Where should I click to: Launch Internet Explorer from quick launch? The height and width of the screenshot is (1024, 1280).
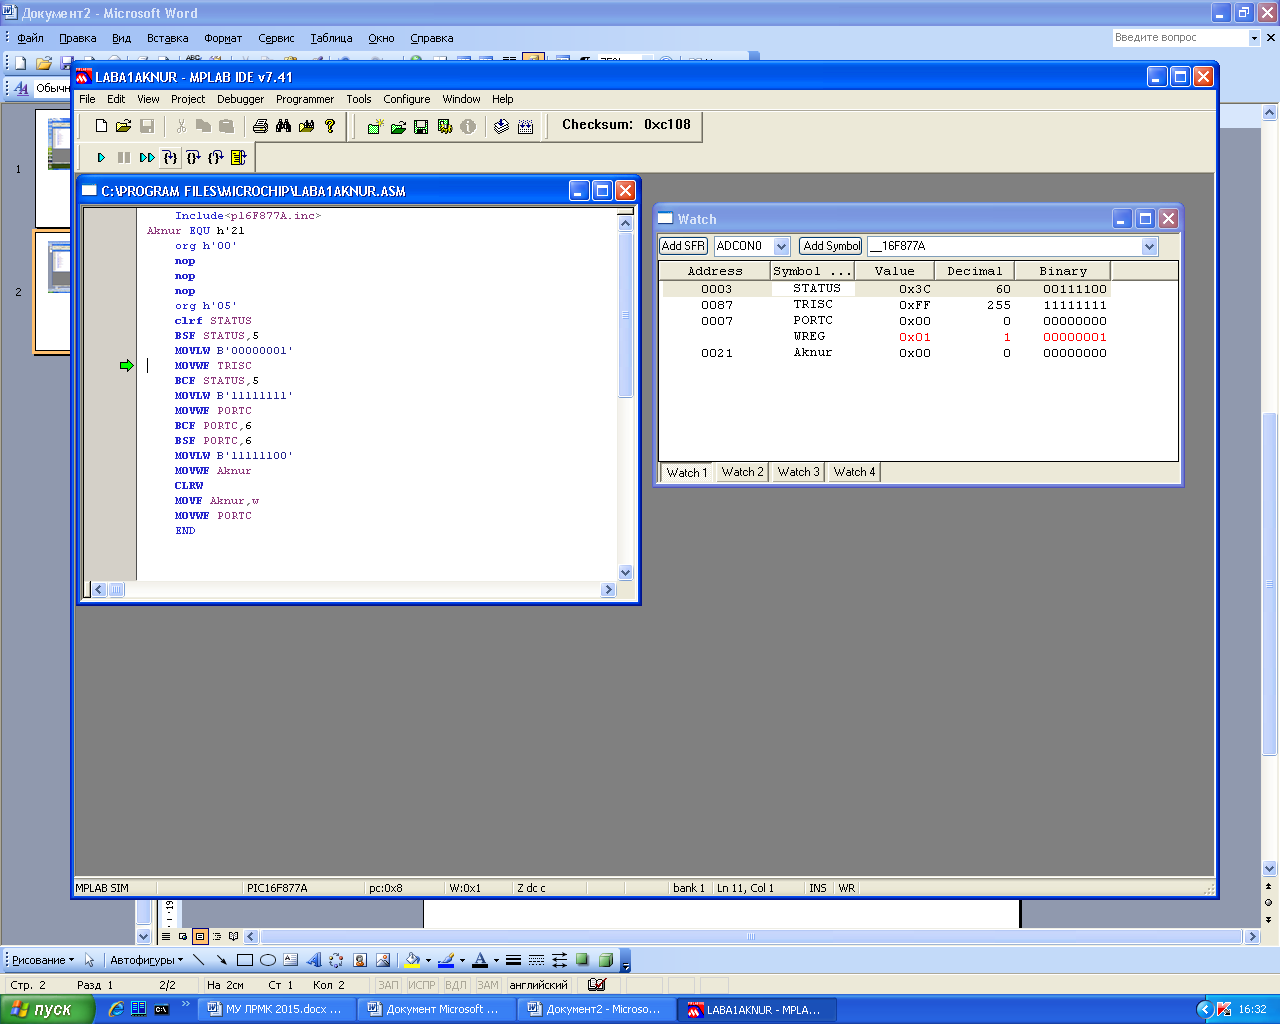pyautogui.click(x=116, y=1010)
